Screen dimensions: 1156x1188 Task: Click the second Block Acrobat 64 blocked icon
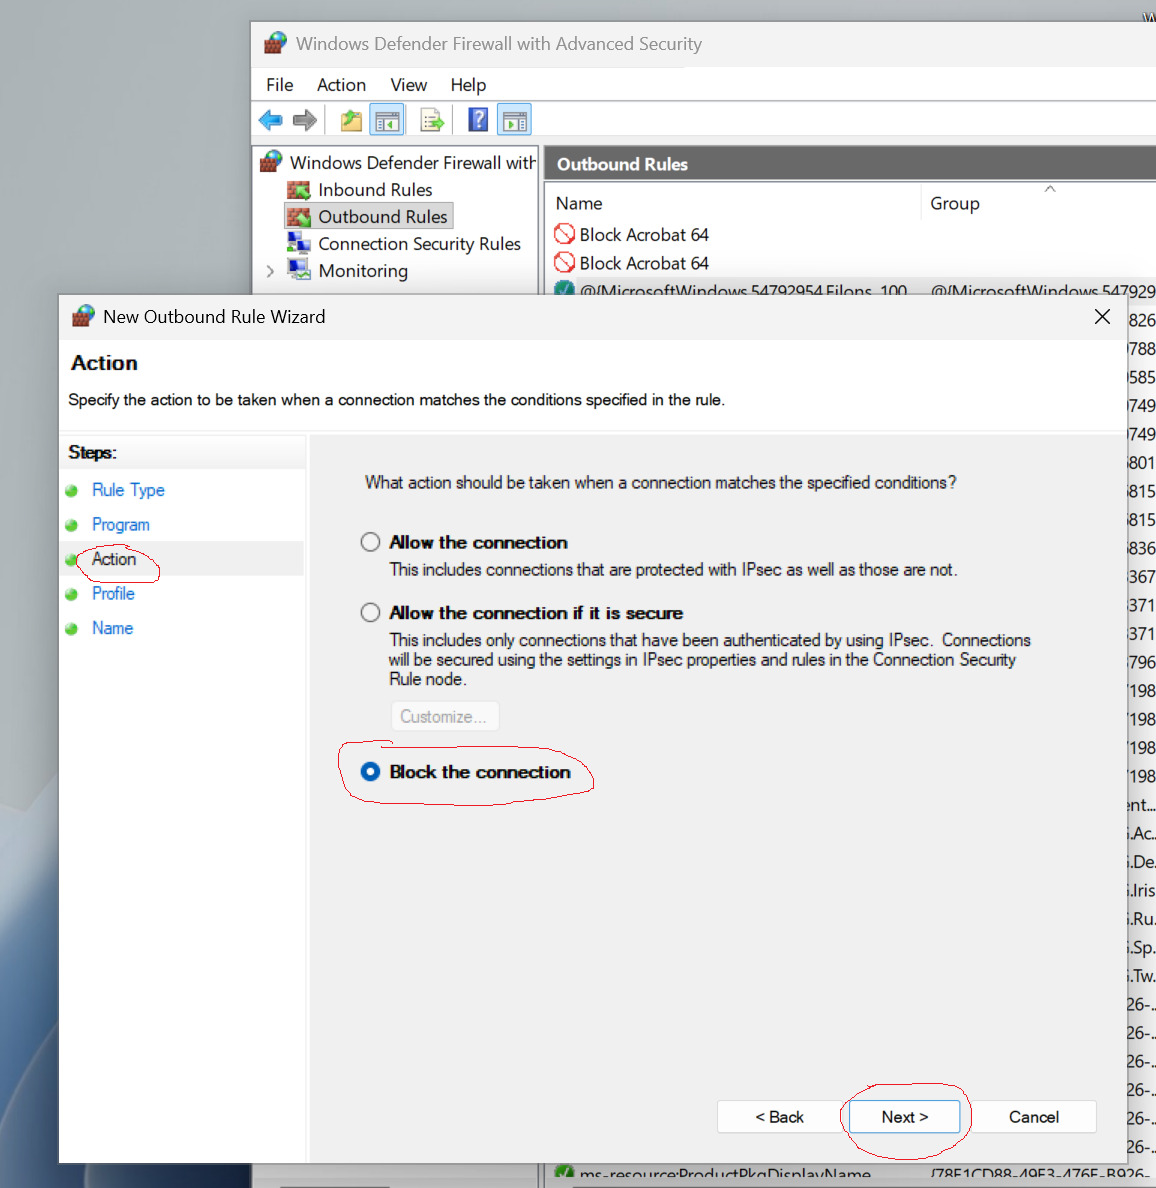[x=564, y=262]
